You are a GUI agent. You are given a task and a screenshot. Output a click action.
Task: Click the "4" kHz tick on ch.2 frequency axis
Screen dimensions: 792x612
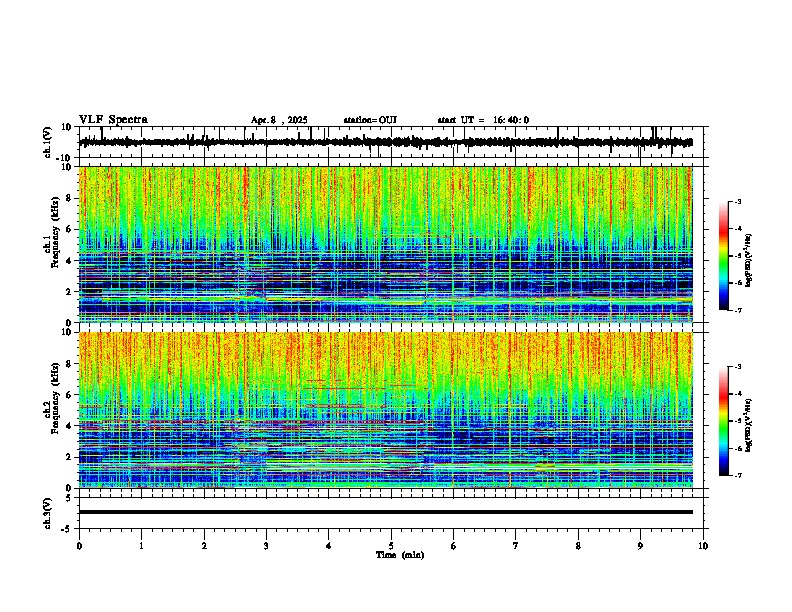click(70, 426)
